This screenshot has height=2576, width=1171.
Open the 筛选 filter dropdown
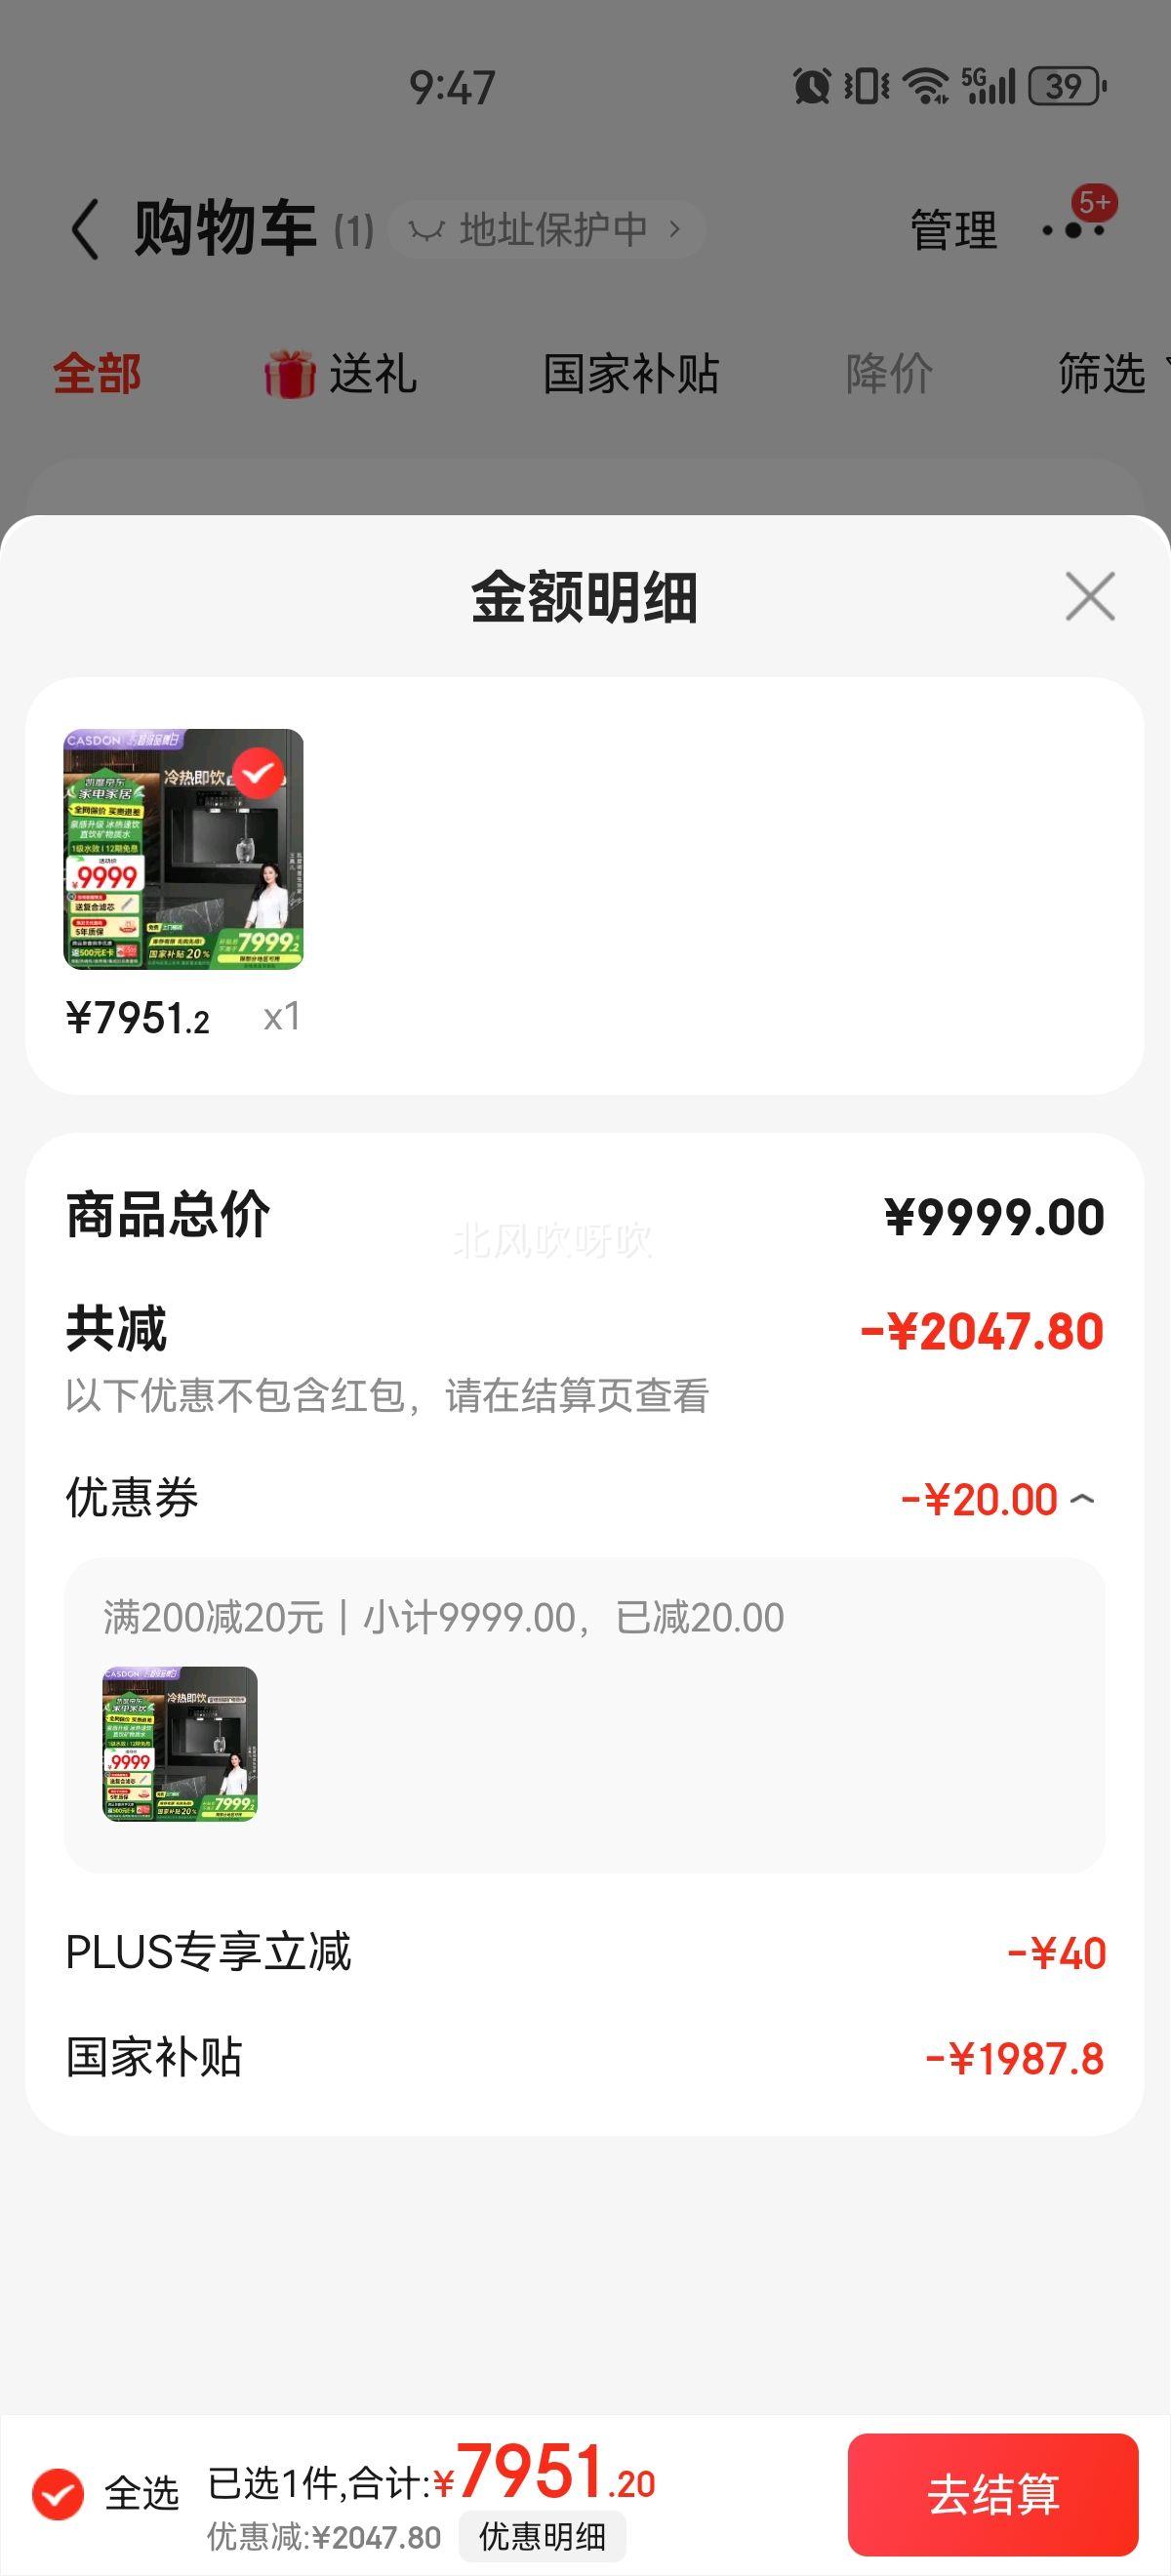point(1112,374)
